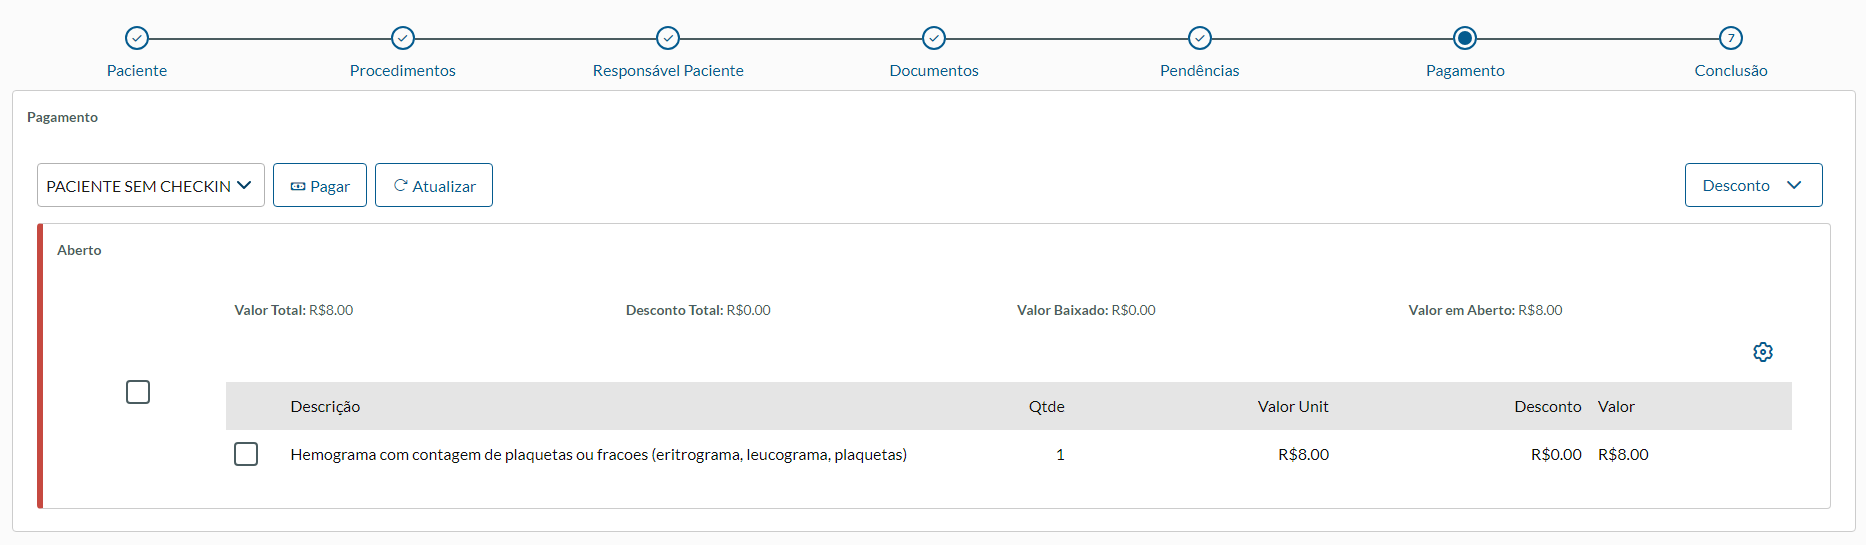This screenshot has width=1866, height=545.
Task: Click the Qtde column header
Action: (1047, 407)
